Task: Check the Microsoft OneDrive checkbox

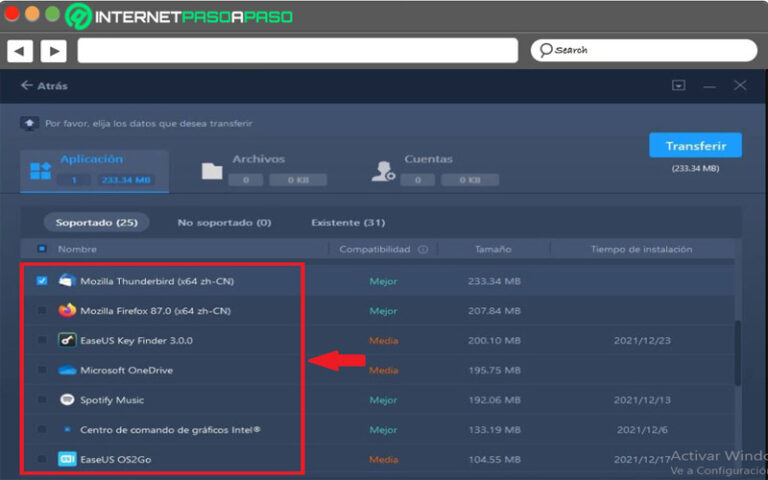Action: 42,370
